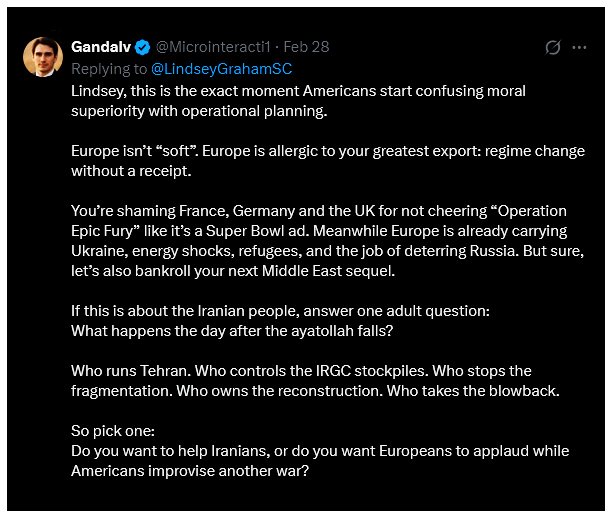Open Gandalv's profile picture
Viewport: 612px width, 518px height.
pyautogui.click(x=43, y=58)
